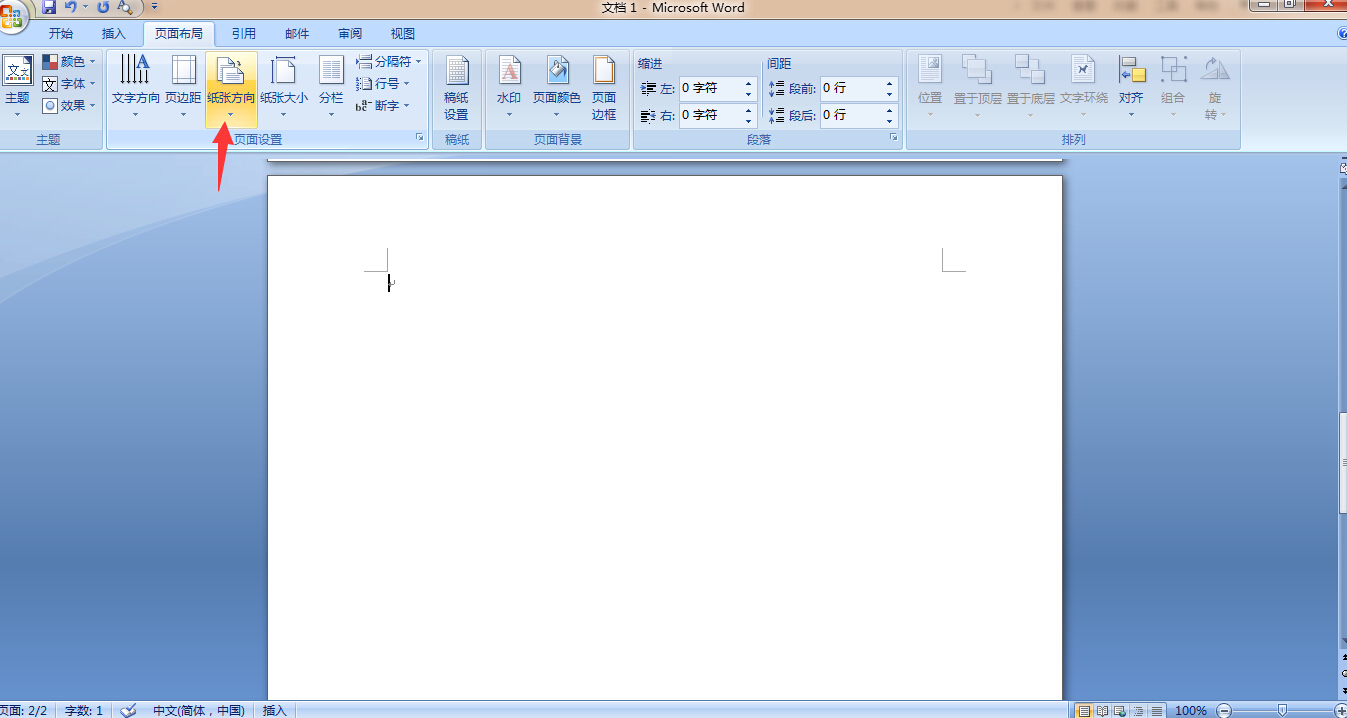
Task: Increase spacing before with up arrow
Action: (890, 83)
